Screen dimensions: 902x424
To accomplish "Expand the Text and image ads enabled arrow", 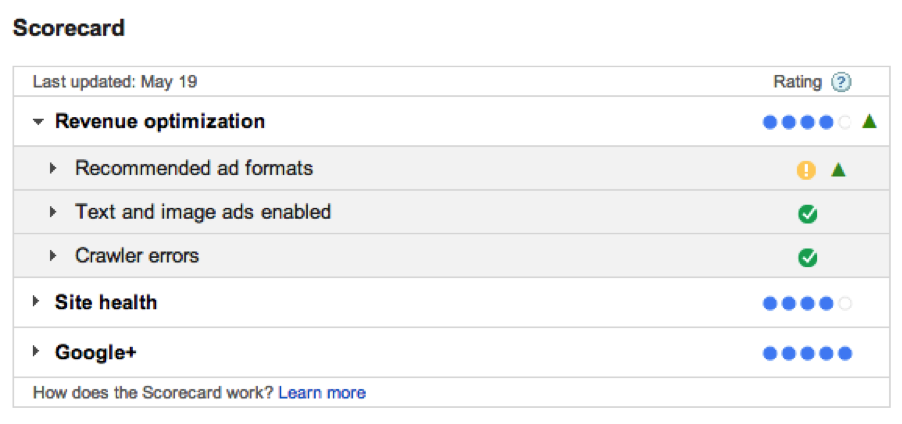I will 54,213.
